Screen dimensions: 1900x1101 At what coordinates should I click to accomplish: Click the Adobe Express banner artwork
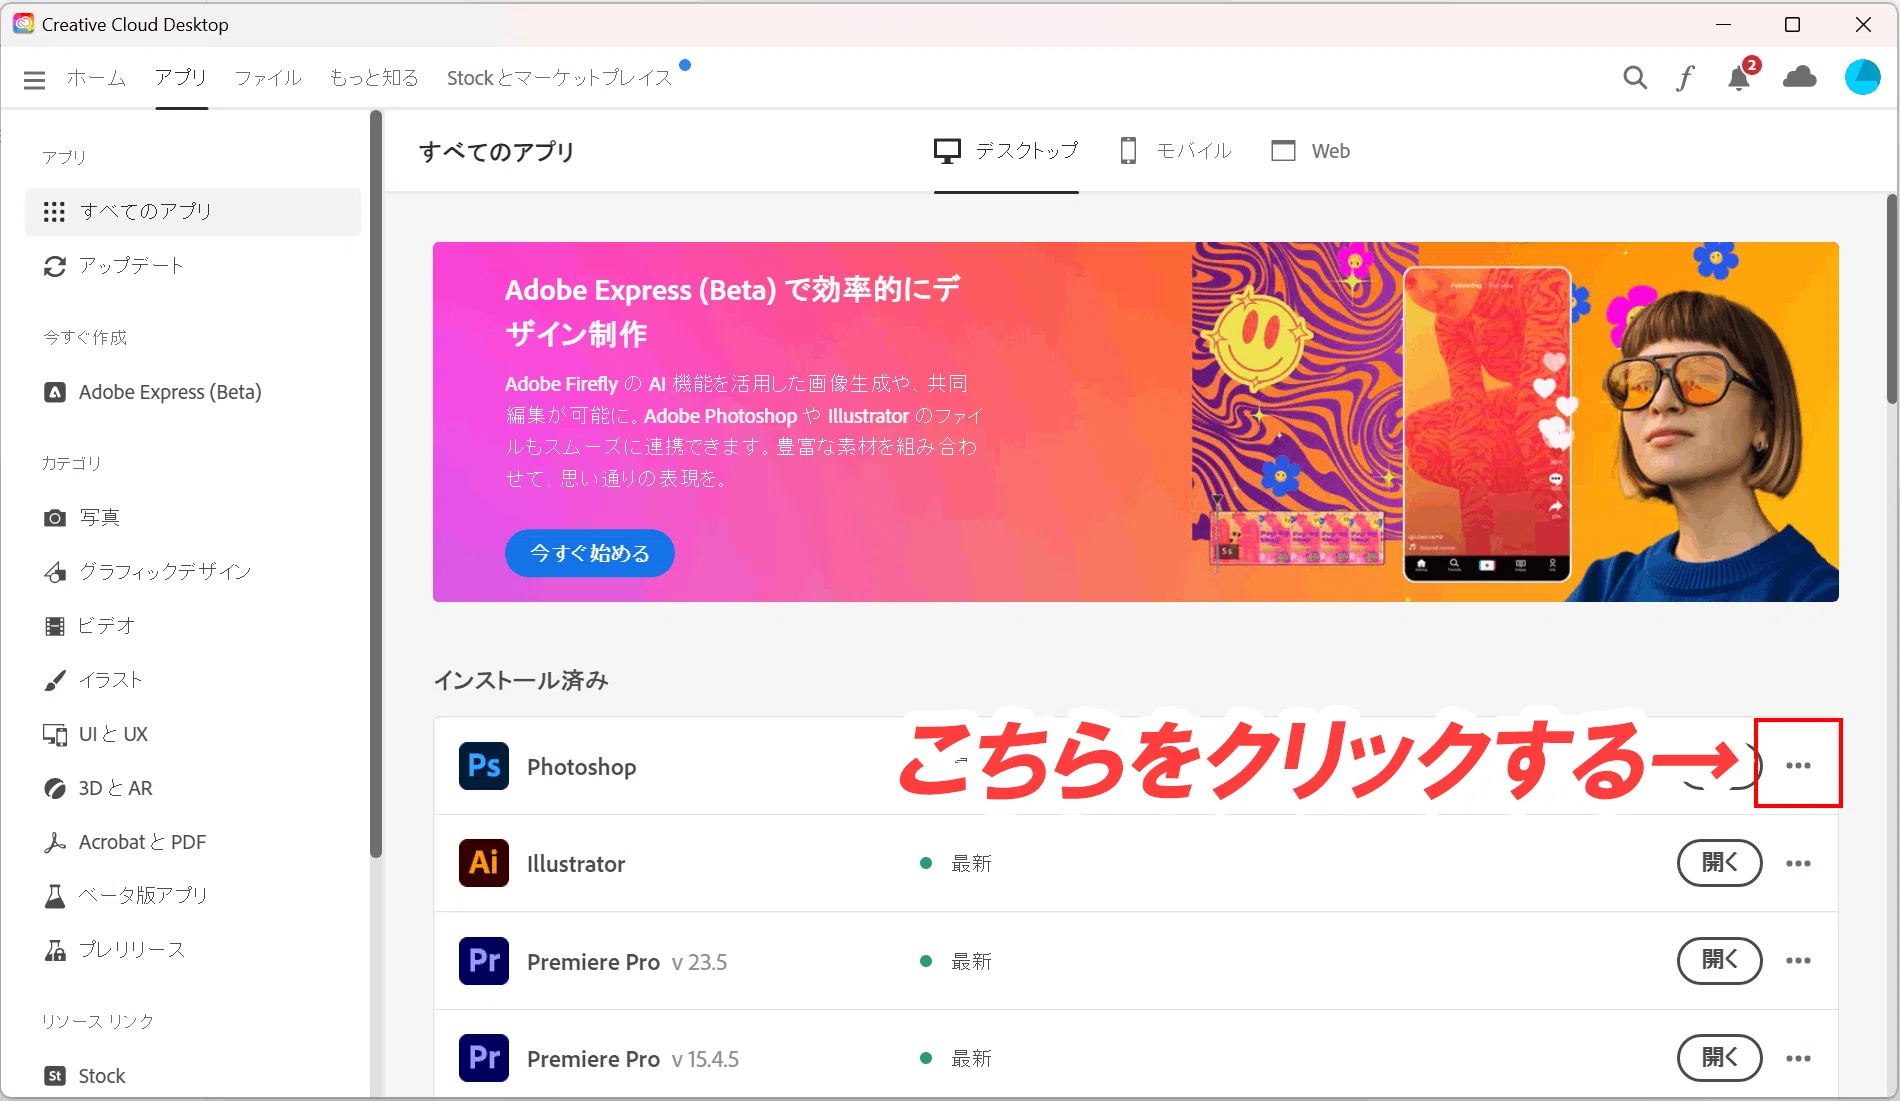pyautogui.click(x=1514, y=422)
